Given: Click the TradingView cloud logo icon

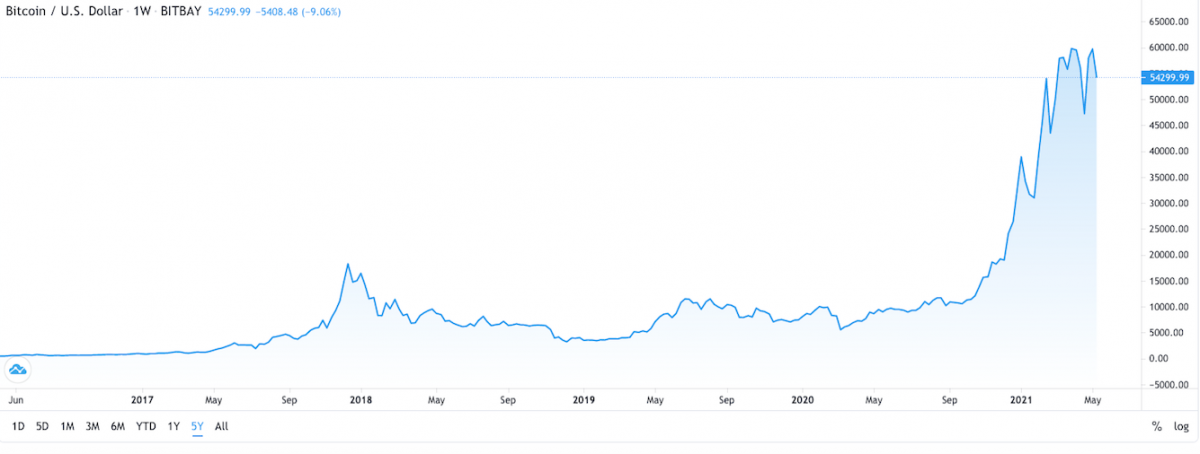Looking at the screenshot, I should pyautogui.click(x=18, y=371).
